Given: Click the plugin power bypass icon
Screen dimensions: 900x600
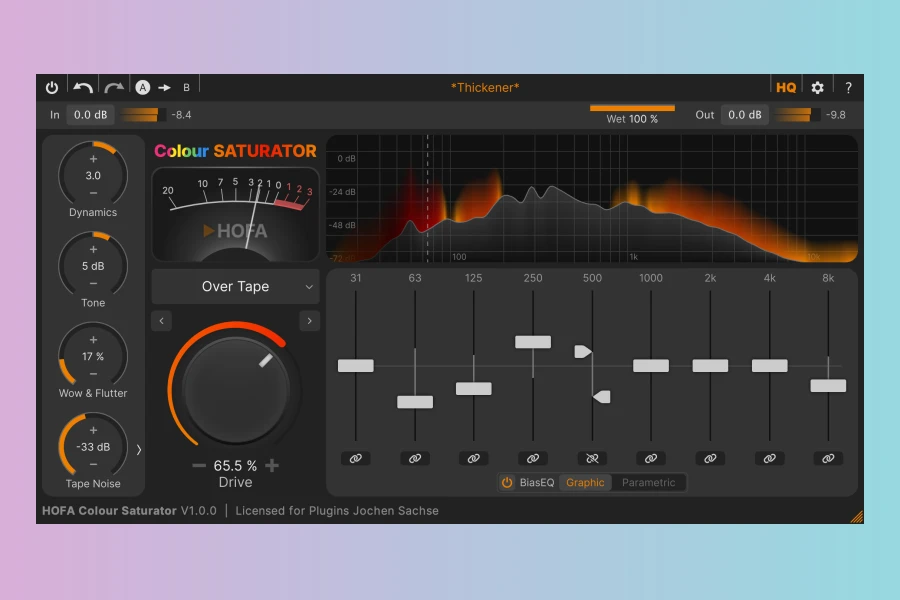Looking at the screenshot, I should [x=52, y=88].
